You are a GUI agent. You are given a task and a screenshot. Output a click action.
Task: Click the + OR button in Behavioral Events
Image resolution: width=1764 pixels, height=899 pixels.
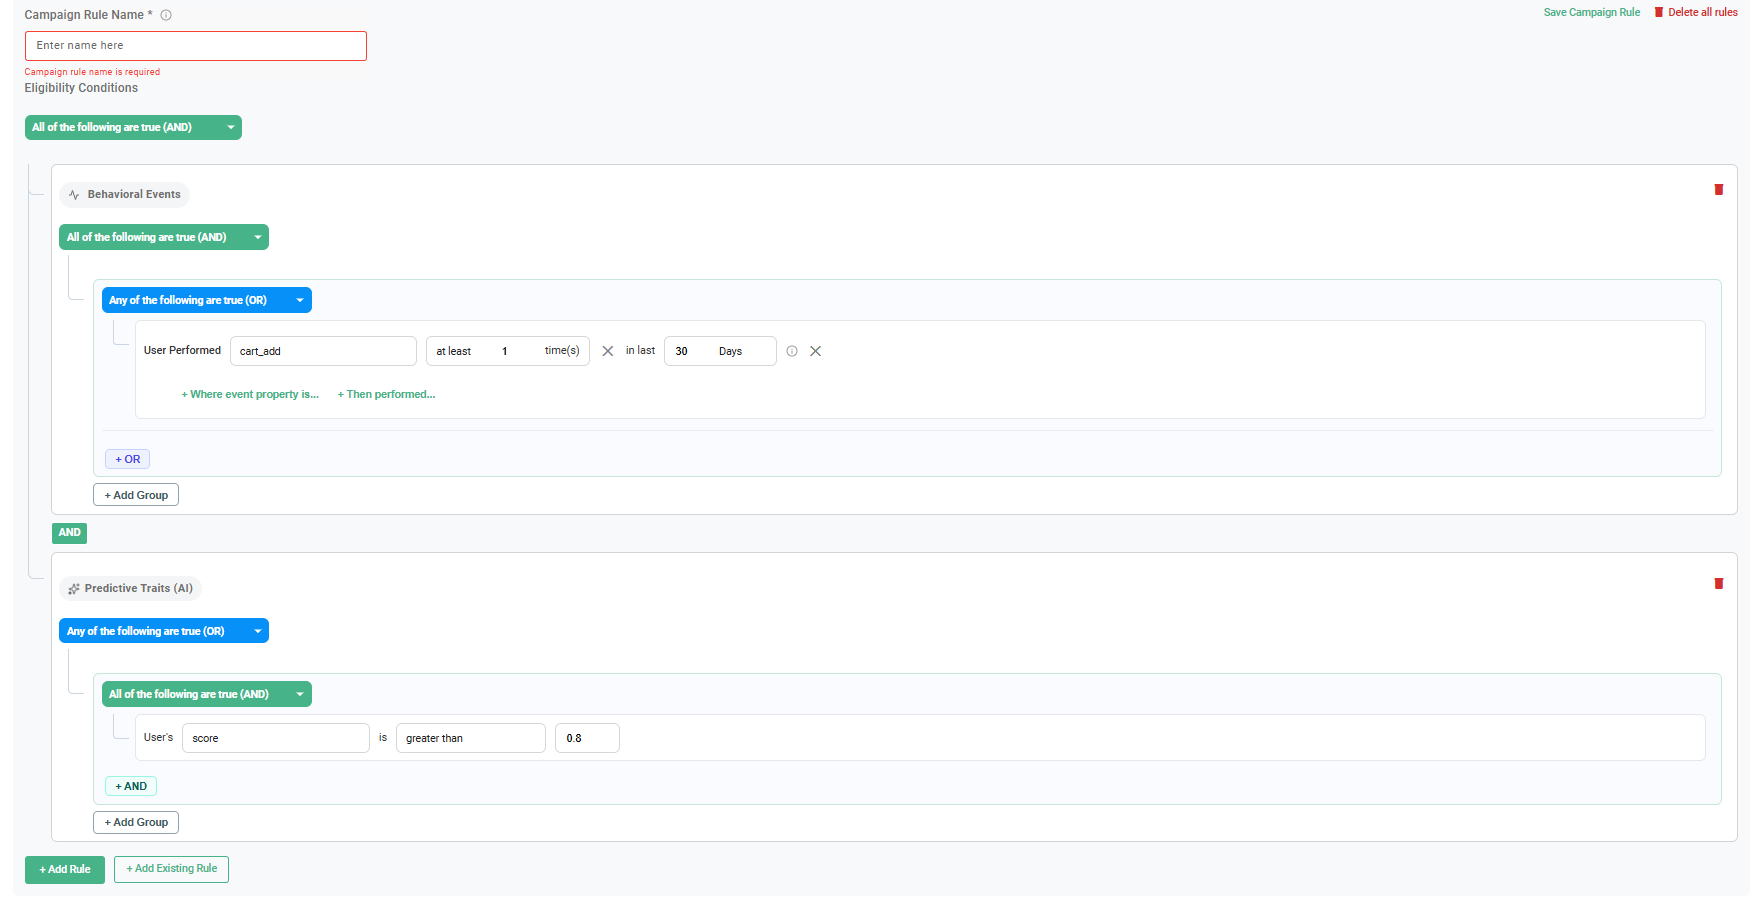point(128,459)
